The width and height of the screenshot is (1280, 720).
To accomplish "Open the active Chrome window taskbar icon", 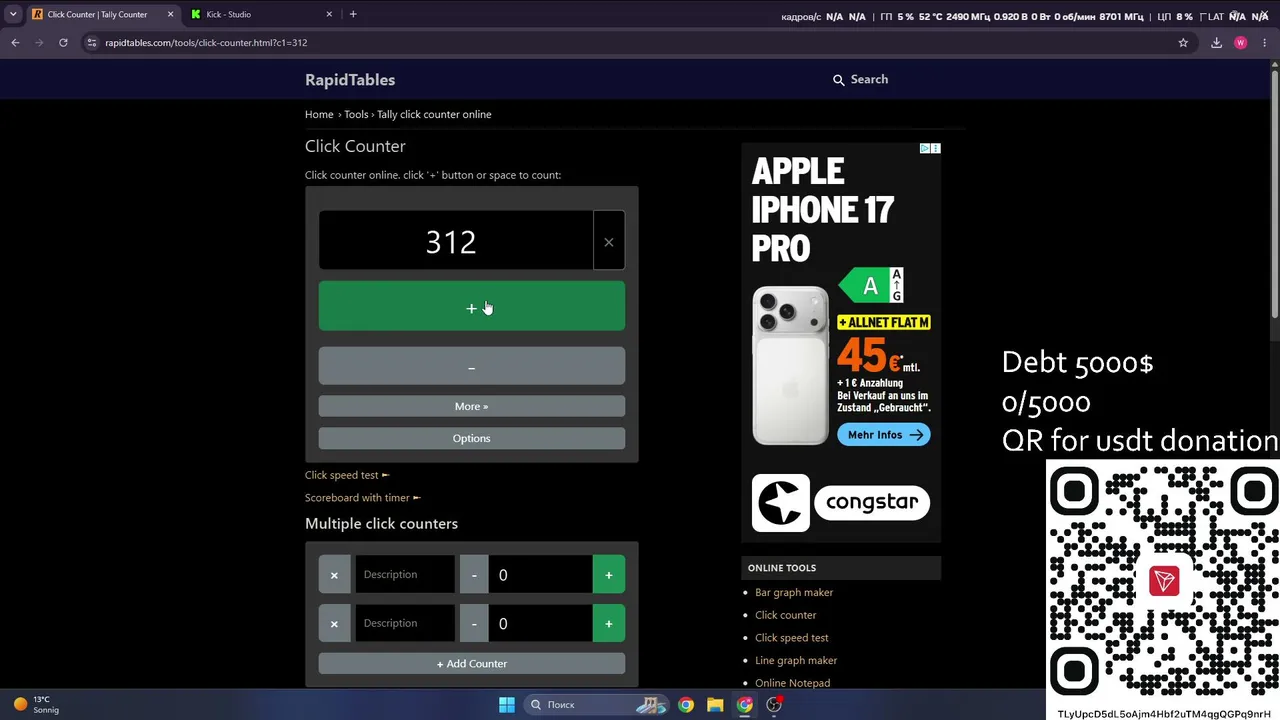I will click(x=745, y=705).
